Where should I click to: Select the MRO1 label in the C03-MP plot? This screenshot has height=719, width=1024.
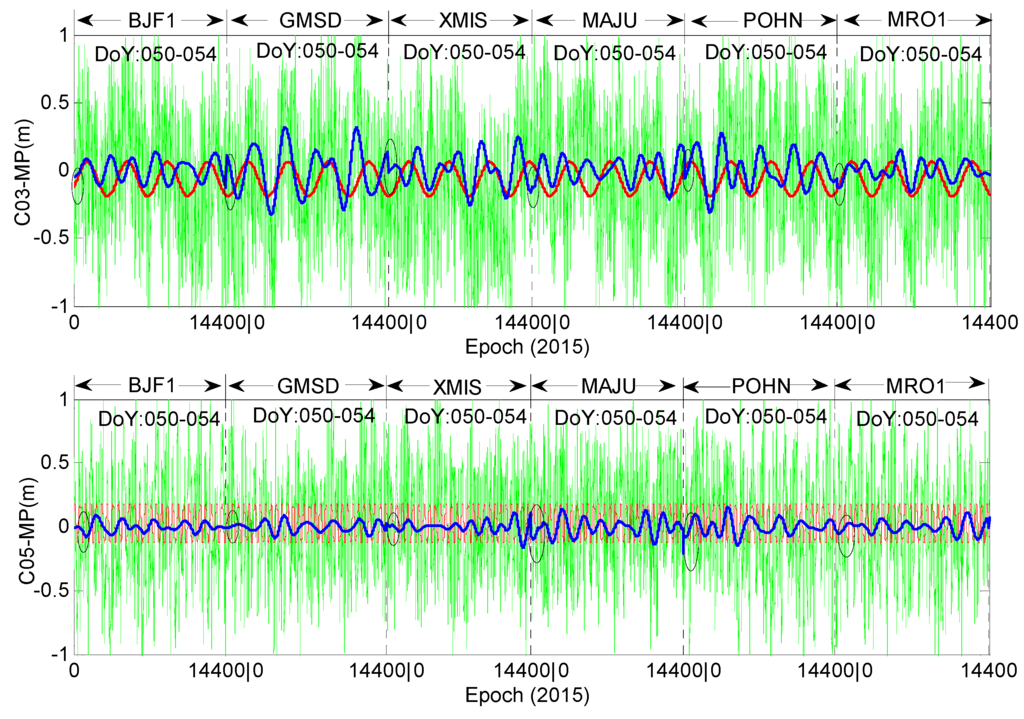913,19
